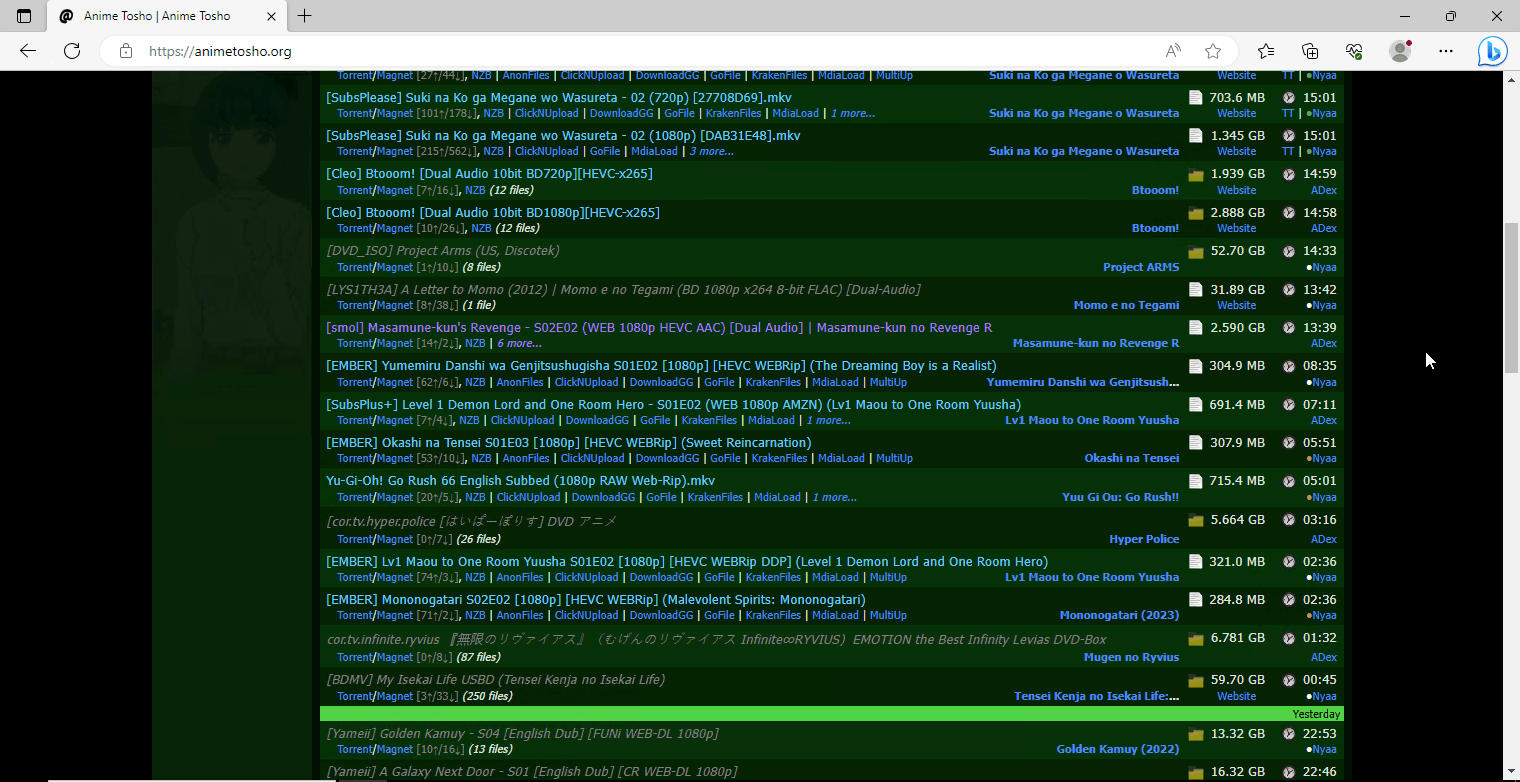Viewport: 1520px width, 782px height.
Task: Click file icon for Masamune-kun's Revenge row
Action: click(x=1195, y=328)
